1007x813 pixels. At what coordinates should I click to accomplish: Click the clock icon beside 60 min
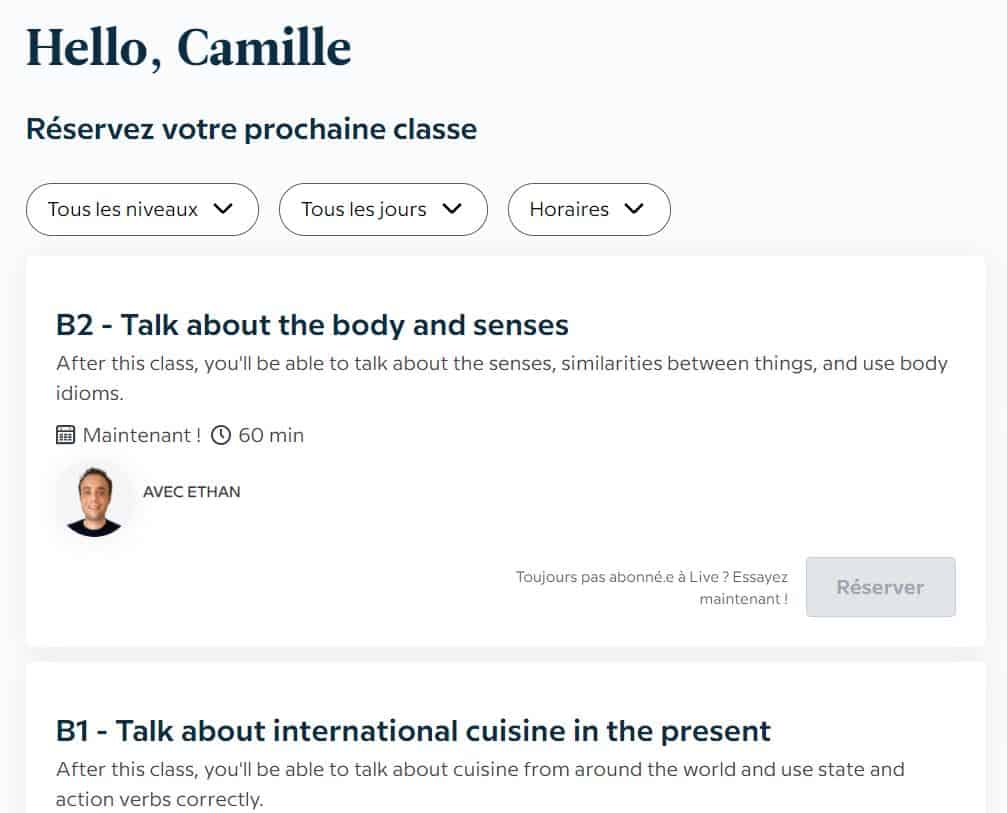[221, 435]
